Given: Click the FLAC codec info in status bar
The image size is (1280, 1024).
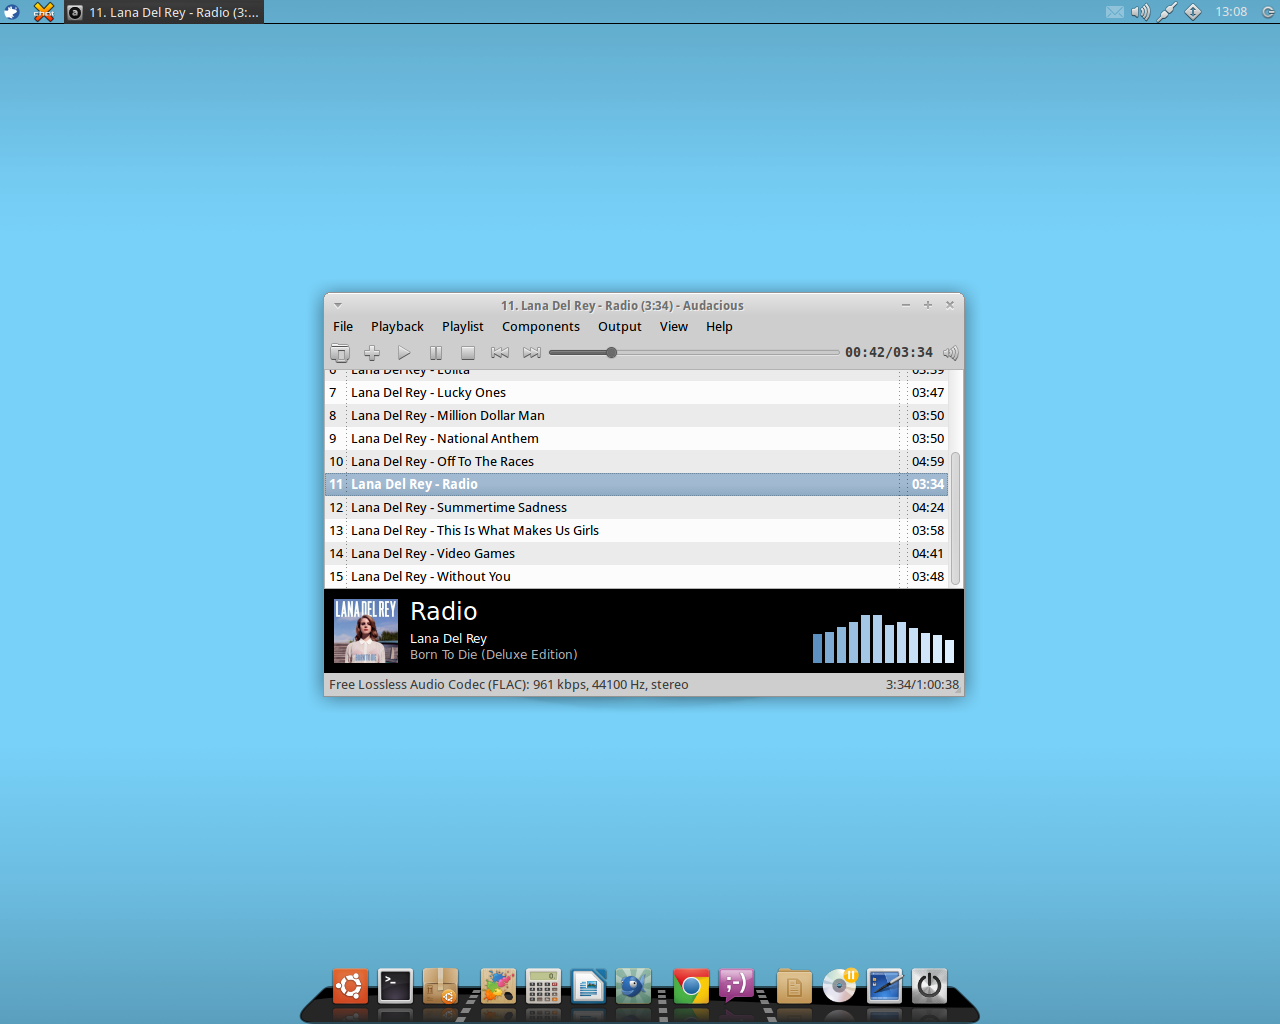Looking at the screenshot, I should [x=508, y=685].
